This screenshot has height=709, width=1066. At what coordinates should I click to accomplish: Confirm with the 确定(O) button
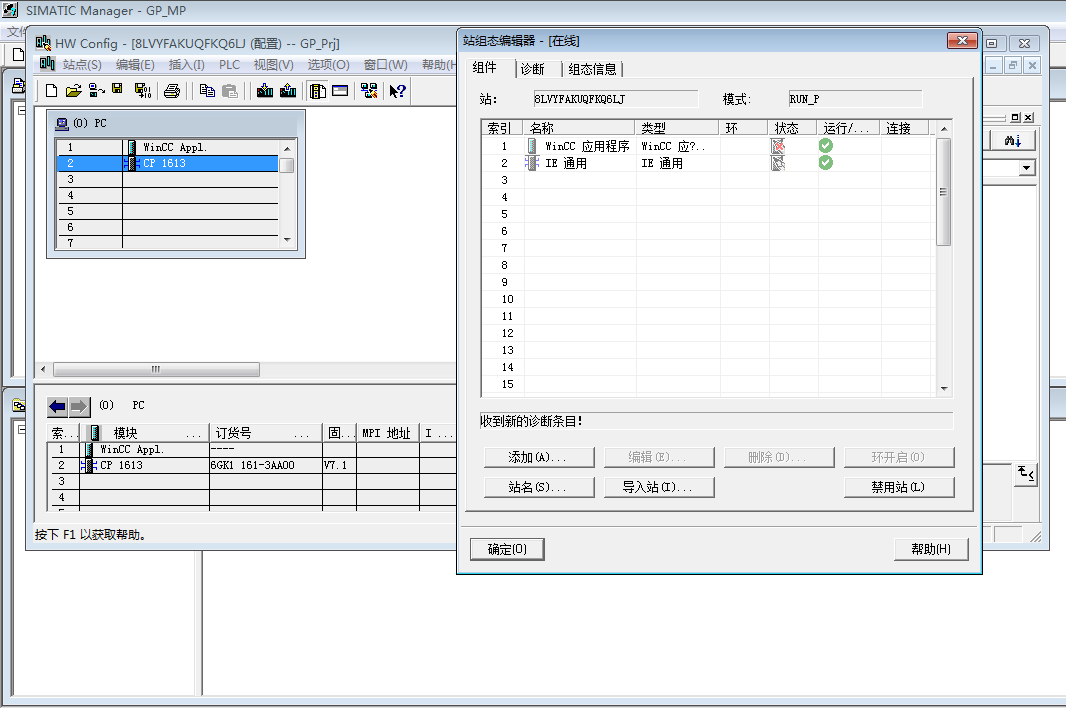tap(507, 549)
